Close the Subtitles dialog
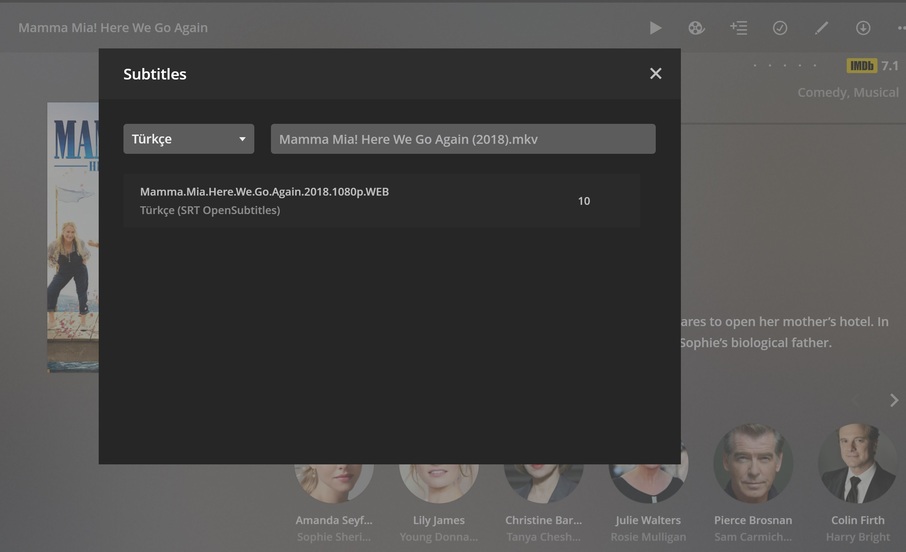 click(x=656, y=73)
